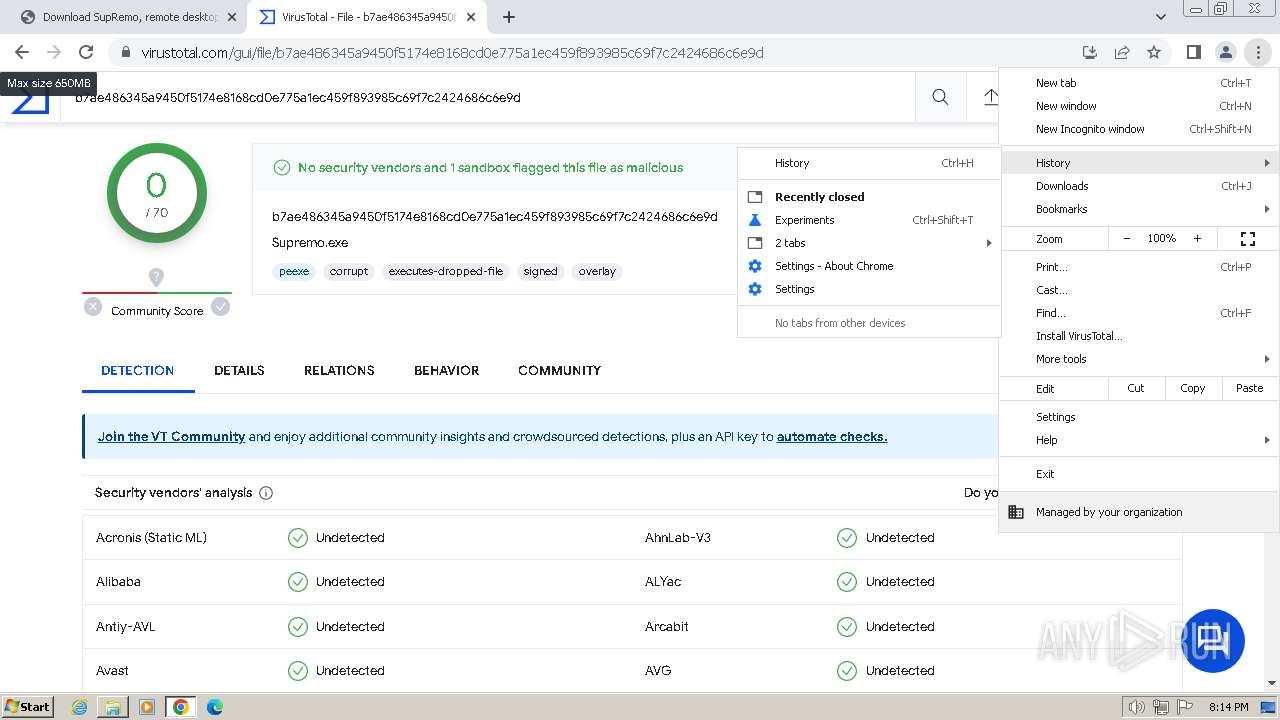This screenshot has width=1280, height=720.
Task: Open the Chrome profile avatar
Action: 1225,52
